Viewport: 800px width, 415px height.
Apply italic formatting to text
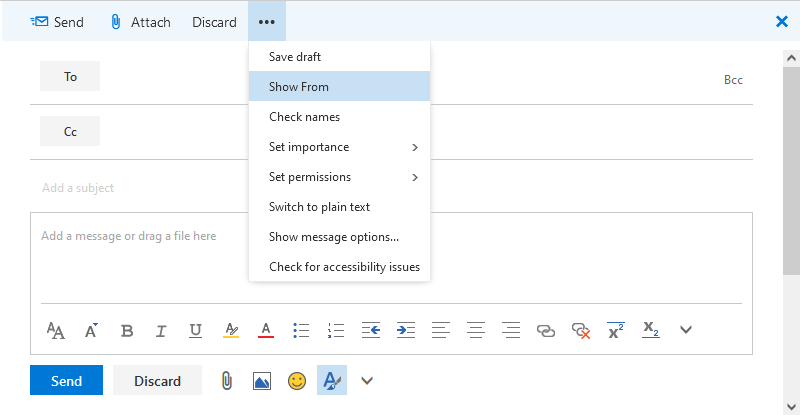pyautogui.click(x=161, y=329)
